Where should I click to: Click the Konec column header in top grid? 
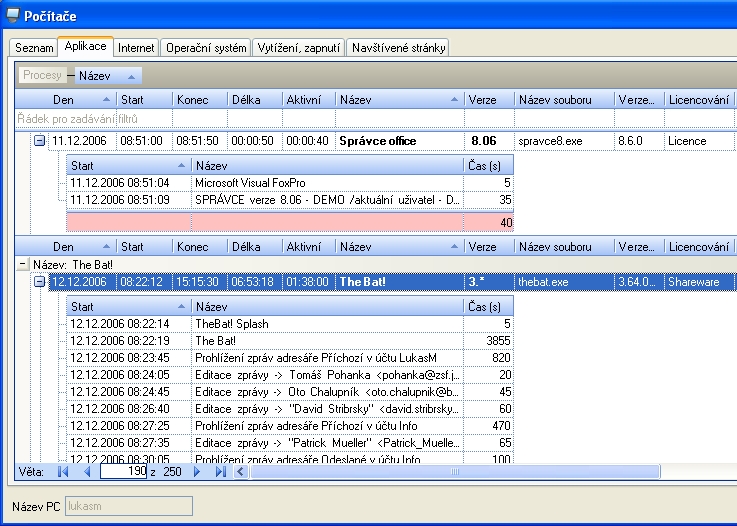point(200,100)
